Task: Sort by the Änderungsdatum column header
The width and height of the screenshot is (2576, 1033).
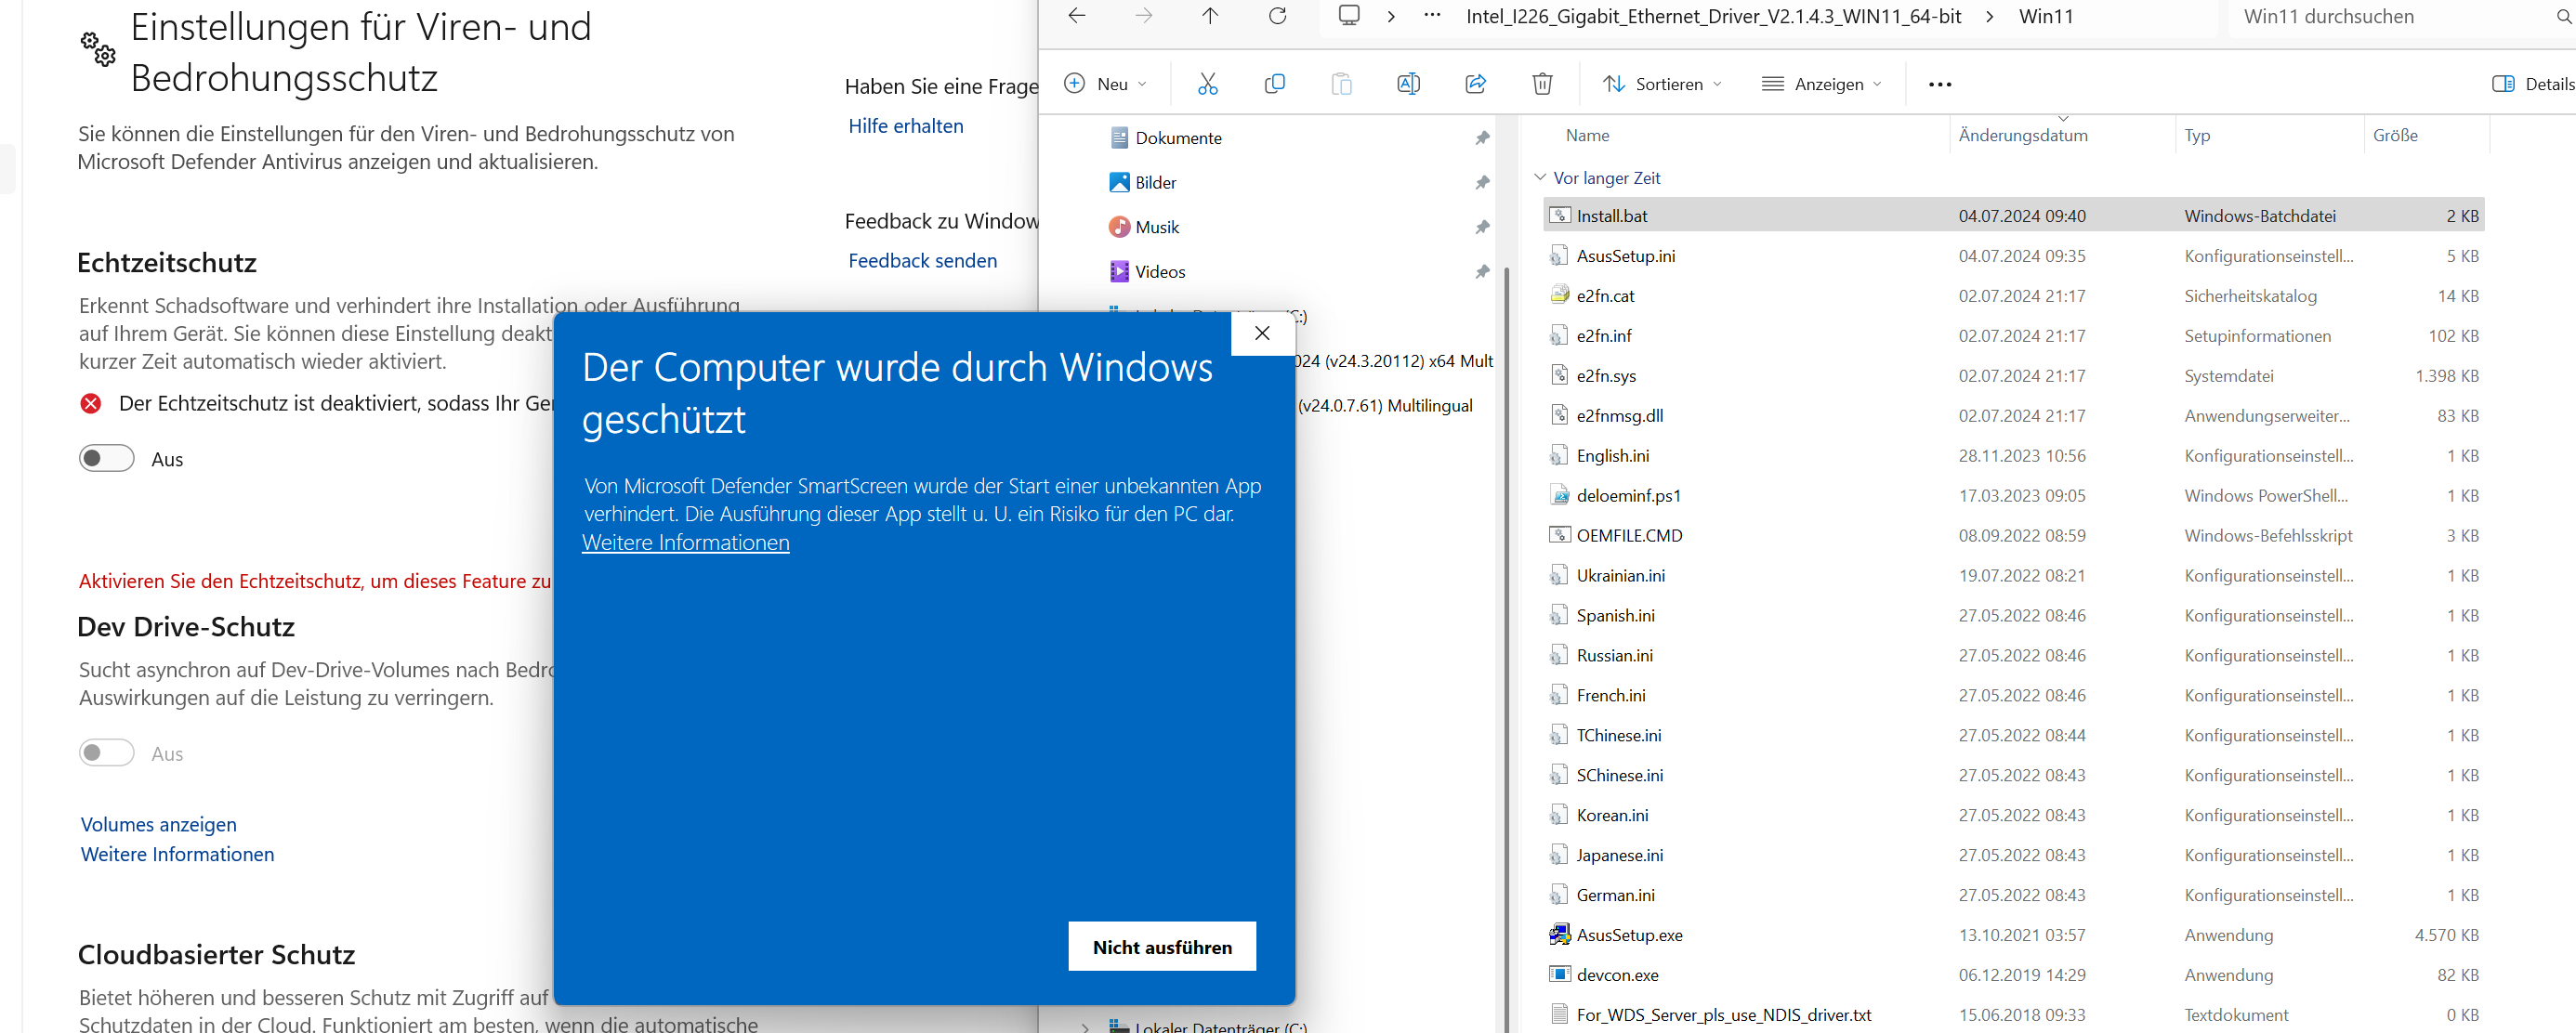Action: coord(2022,135)
